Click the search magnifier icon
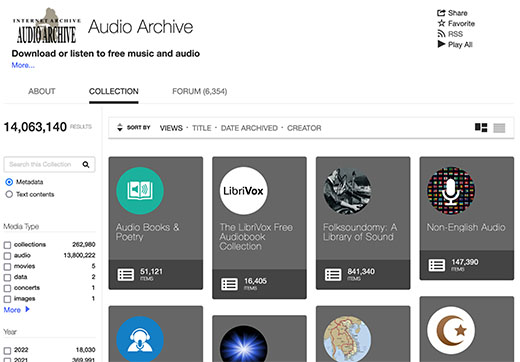Viewport: 520px width, 362px height. (86, 164)
